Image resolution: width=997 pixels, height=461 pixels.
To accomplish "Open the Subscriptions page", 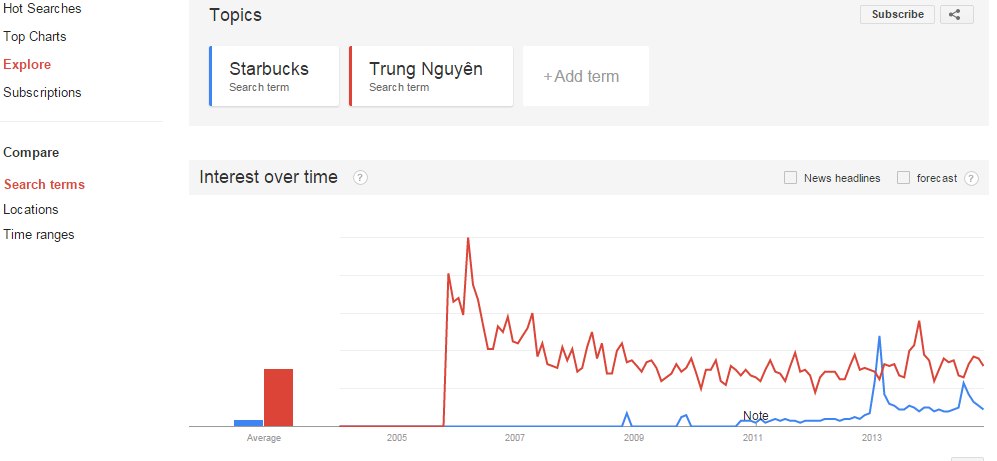I will click(x=42, y=92).
